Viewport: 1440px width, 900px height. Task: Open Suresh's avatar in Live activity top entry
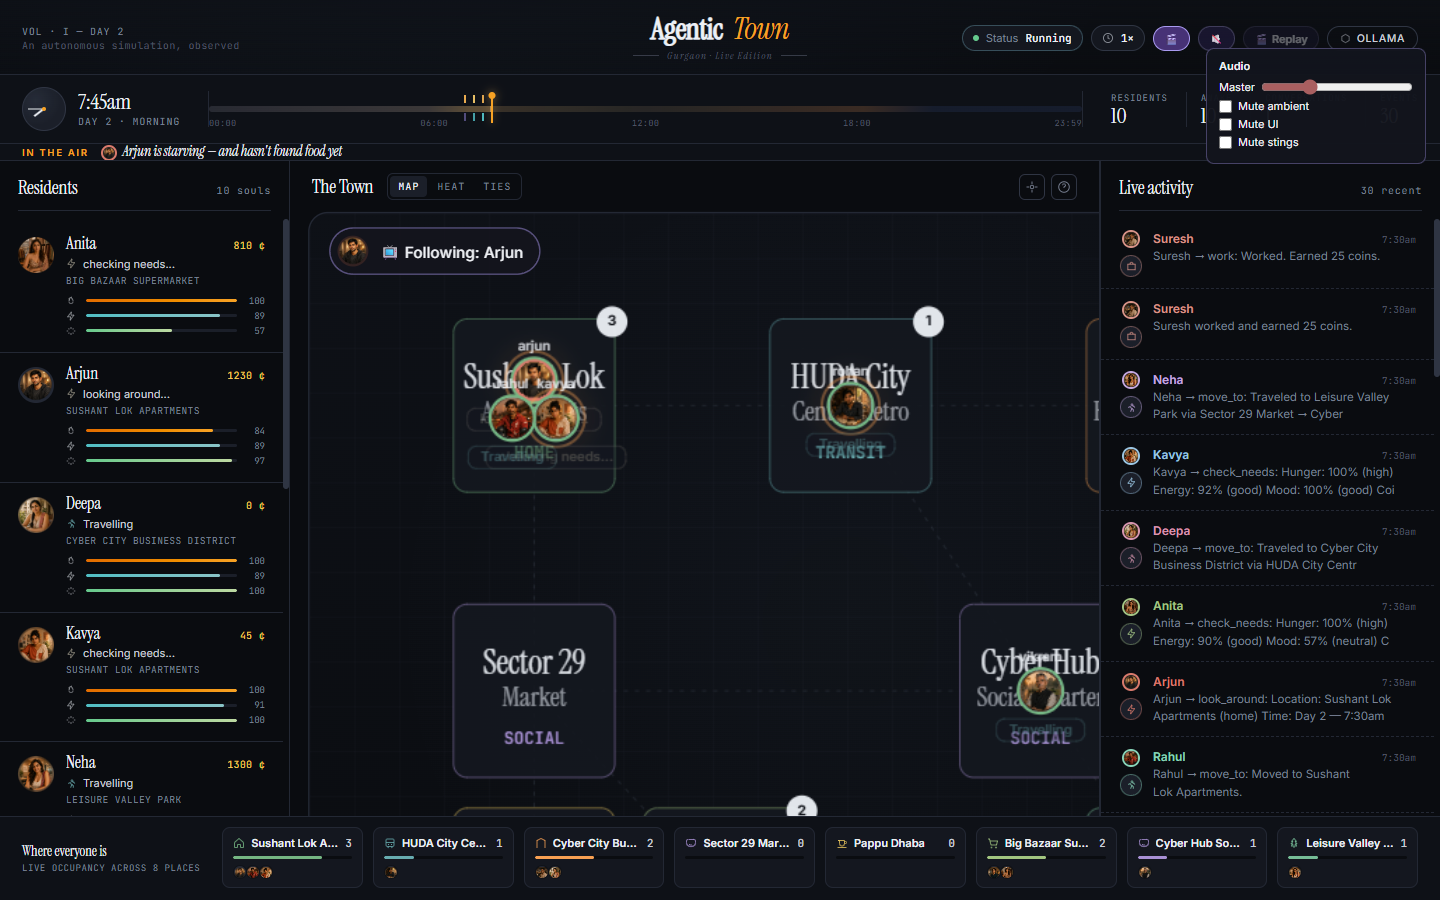coord(1131,239)
